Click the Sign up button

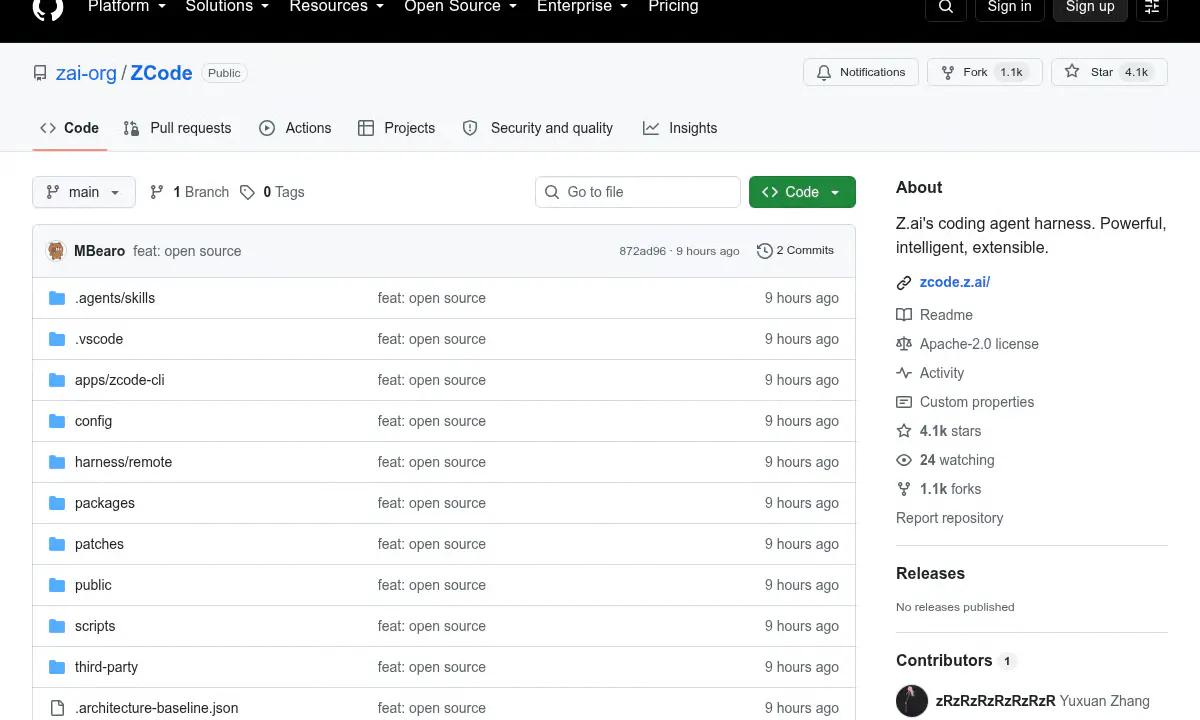coord(1090,7)
